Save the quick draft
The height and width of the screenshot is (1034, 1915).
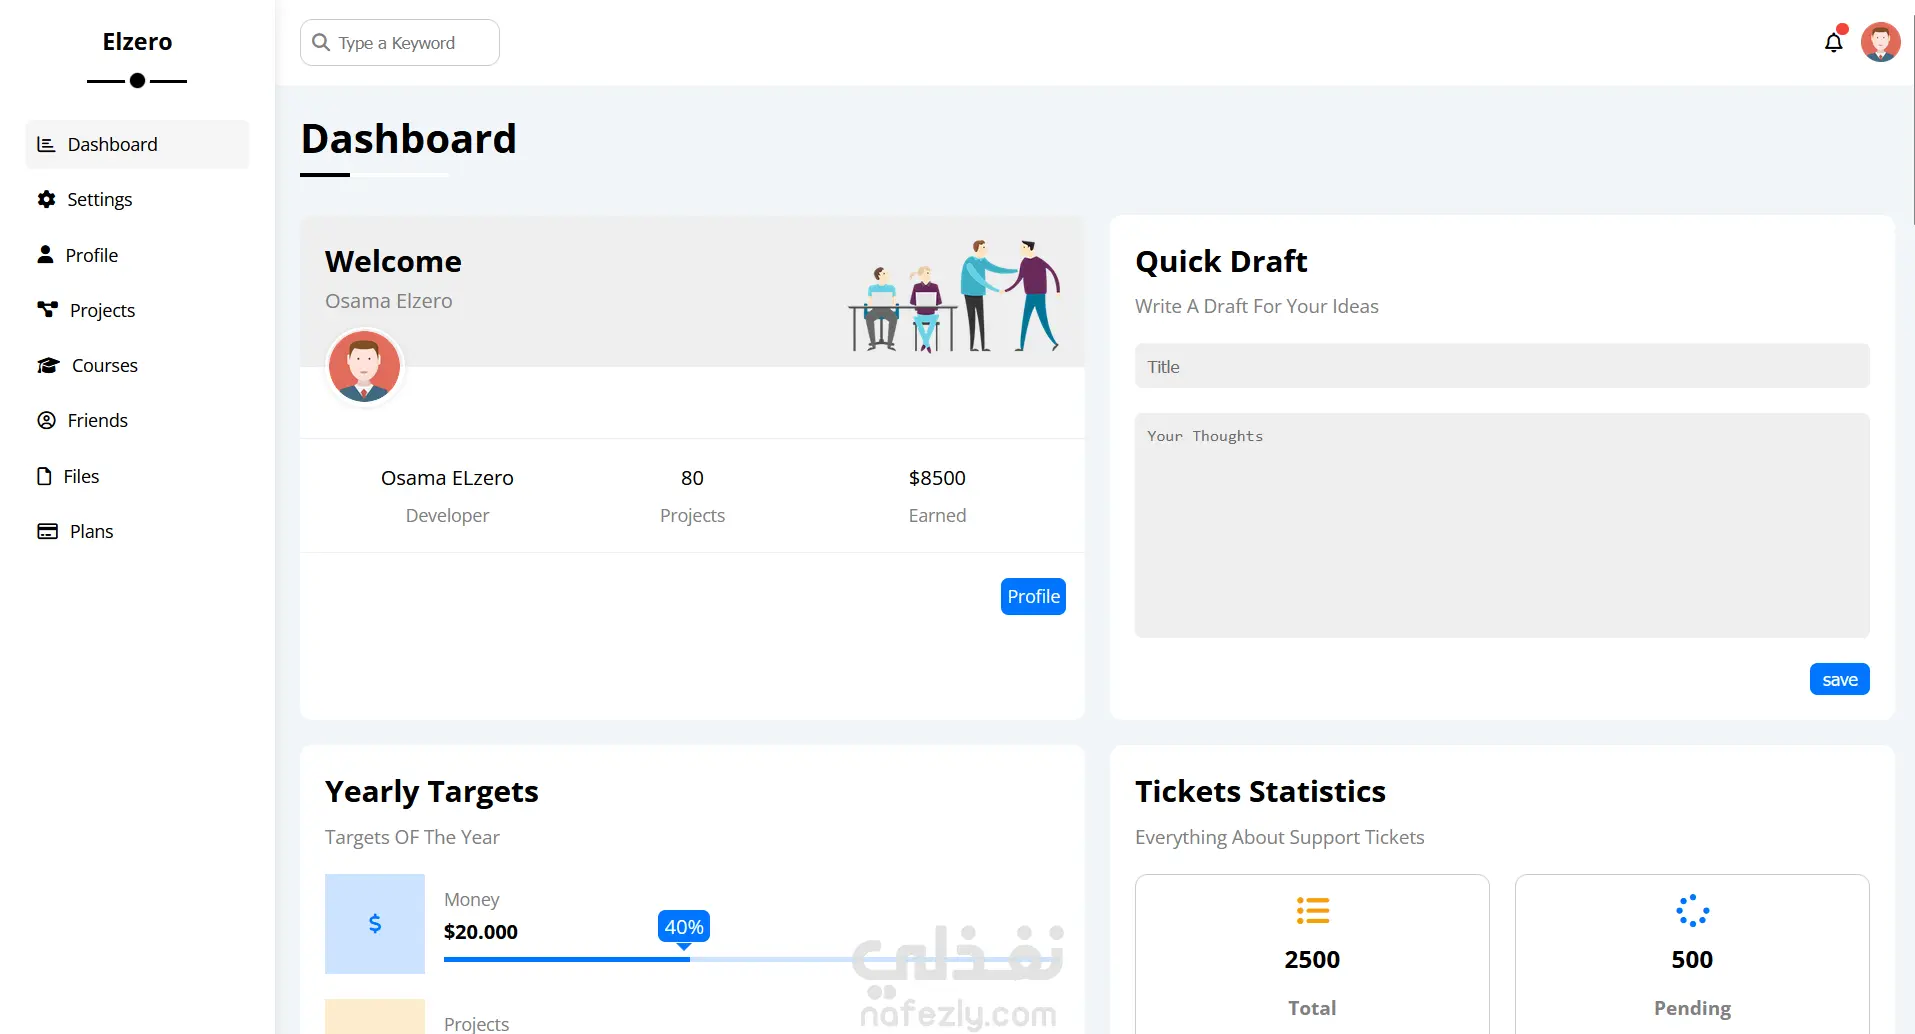pos(1839,679)
